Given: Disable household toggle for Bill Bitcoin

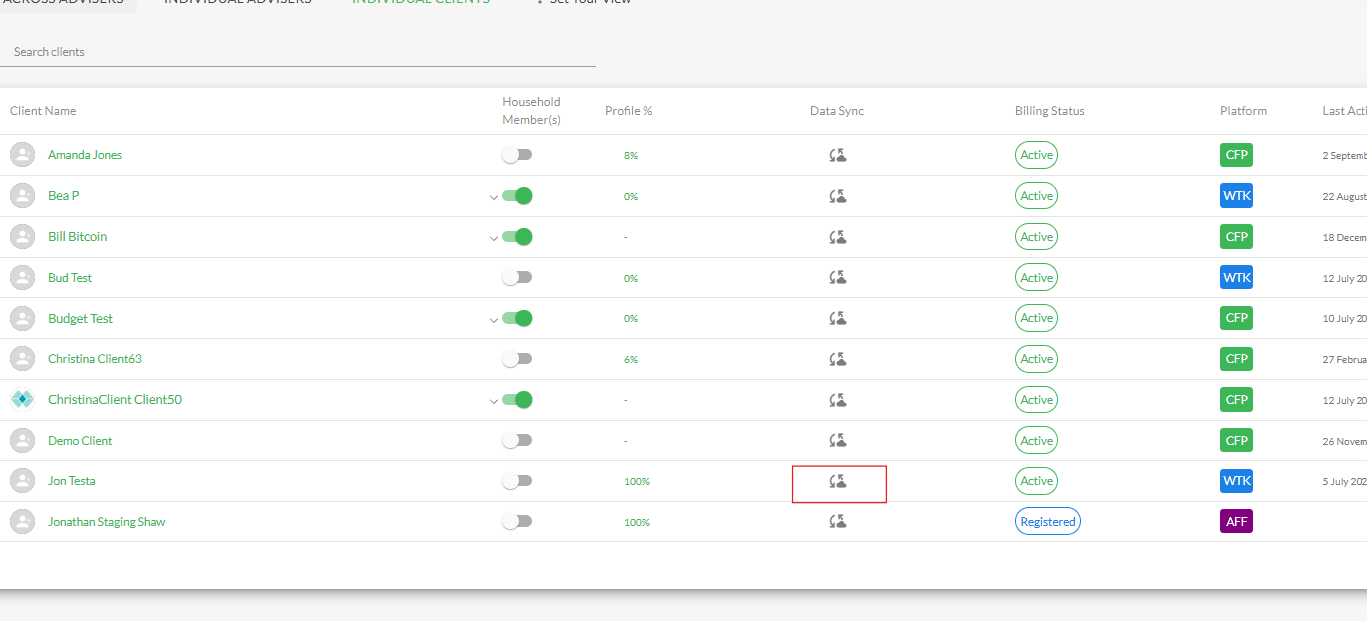Looking at the screenshot, I should click(x=517, y=237).
